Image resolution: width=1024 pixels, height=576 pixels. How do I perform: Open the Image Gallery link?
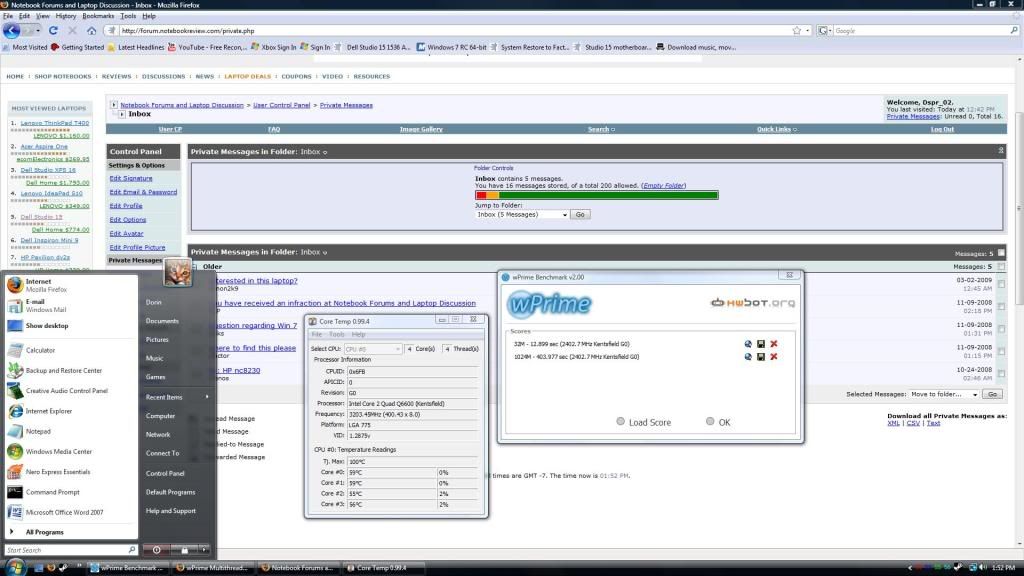[x=421, y=129]
